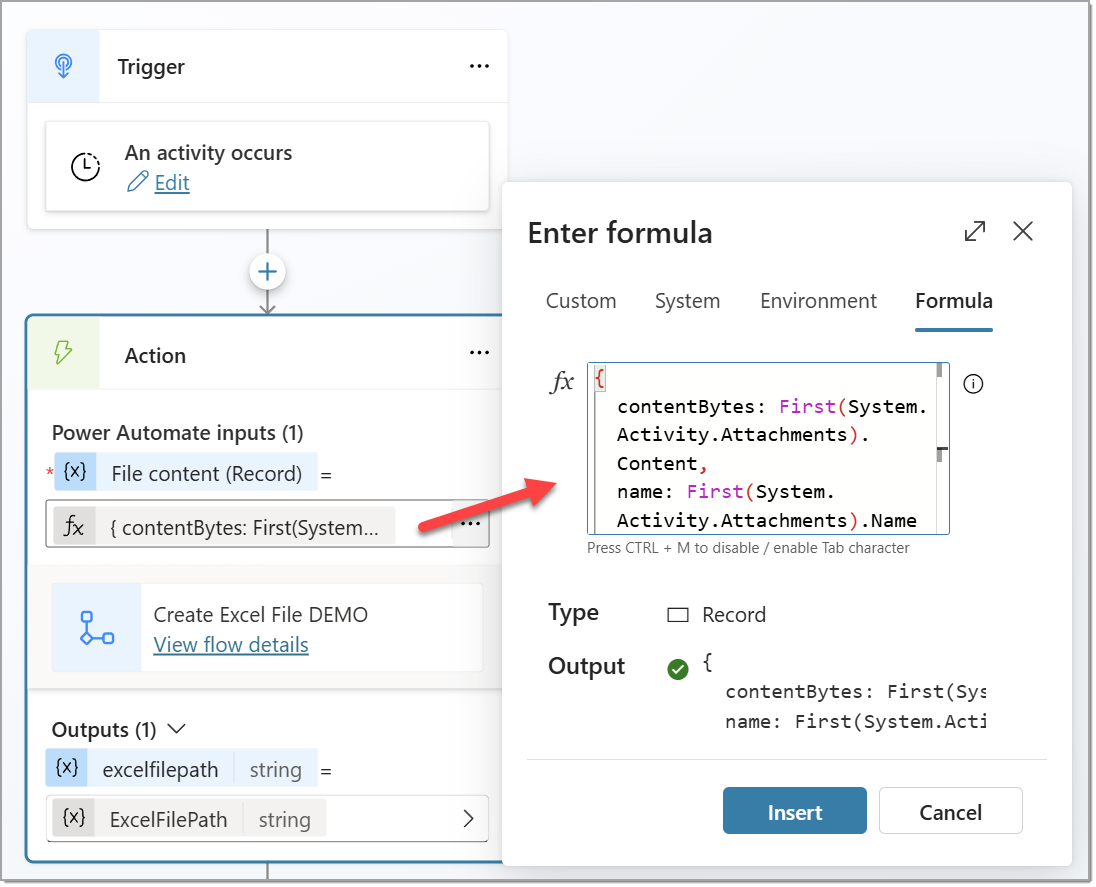
Task: Open the Edit link under An activity occurs
Action: coord(171,183)
